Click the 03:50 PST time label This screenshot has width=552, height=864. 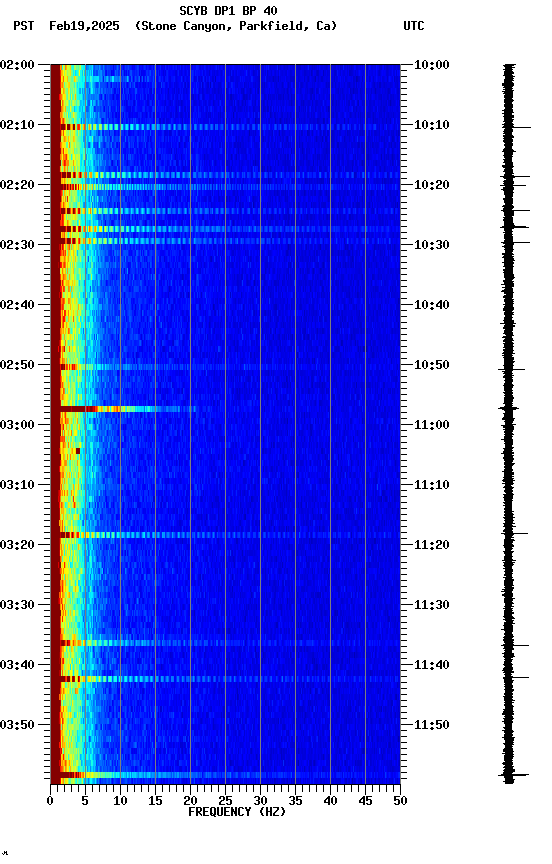click(17, 725)
